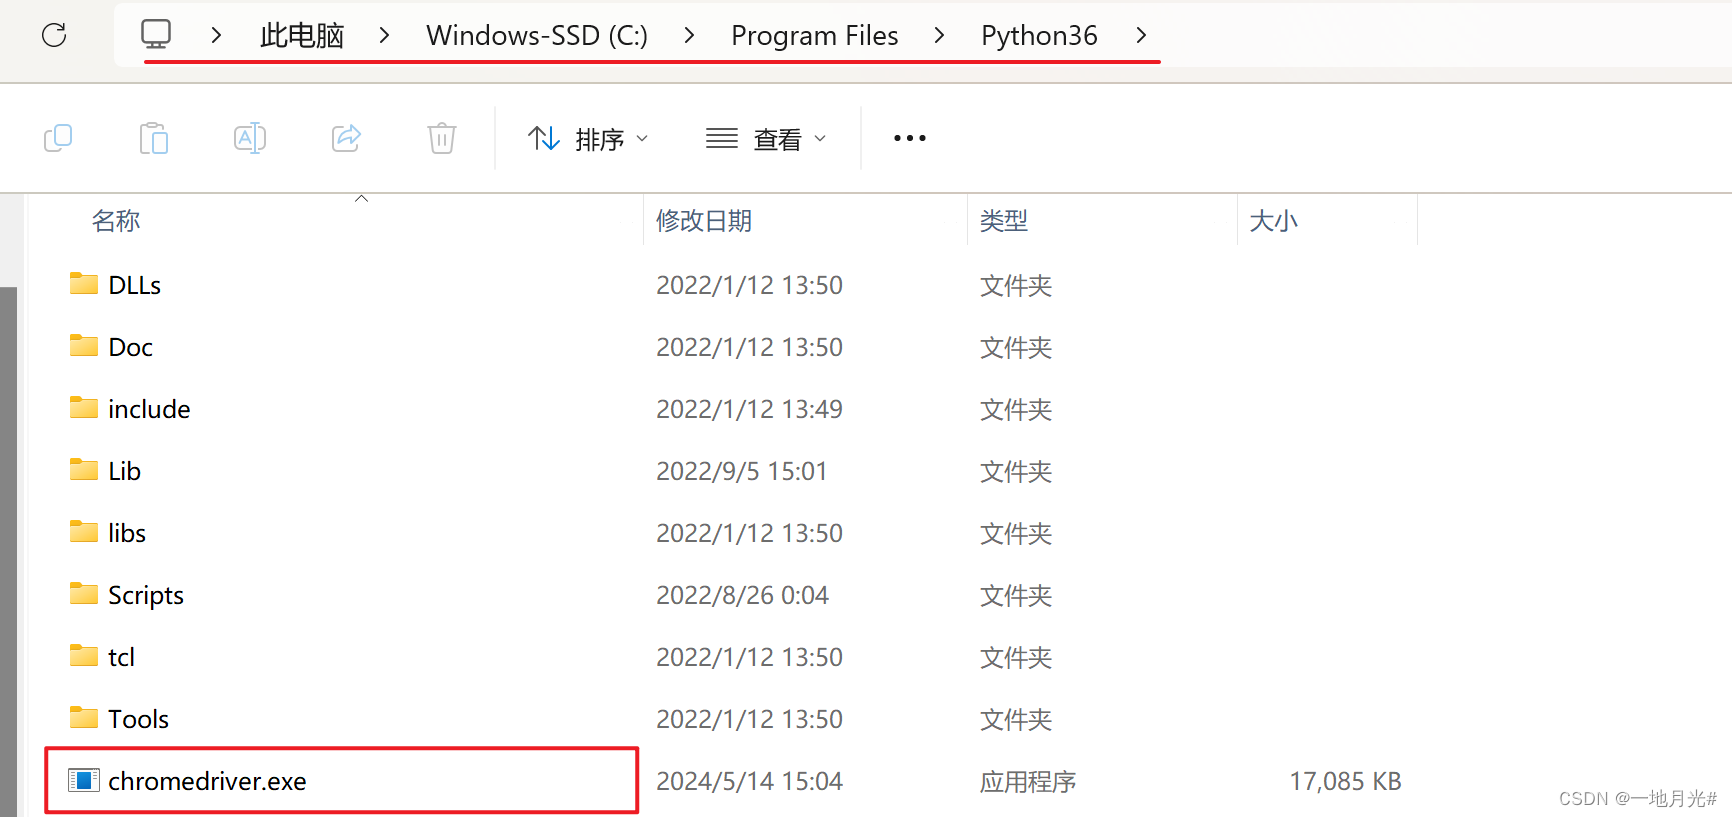Click the Share icon
The height and width of the screenshot is (817, 1732).
346,138
